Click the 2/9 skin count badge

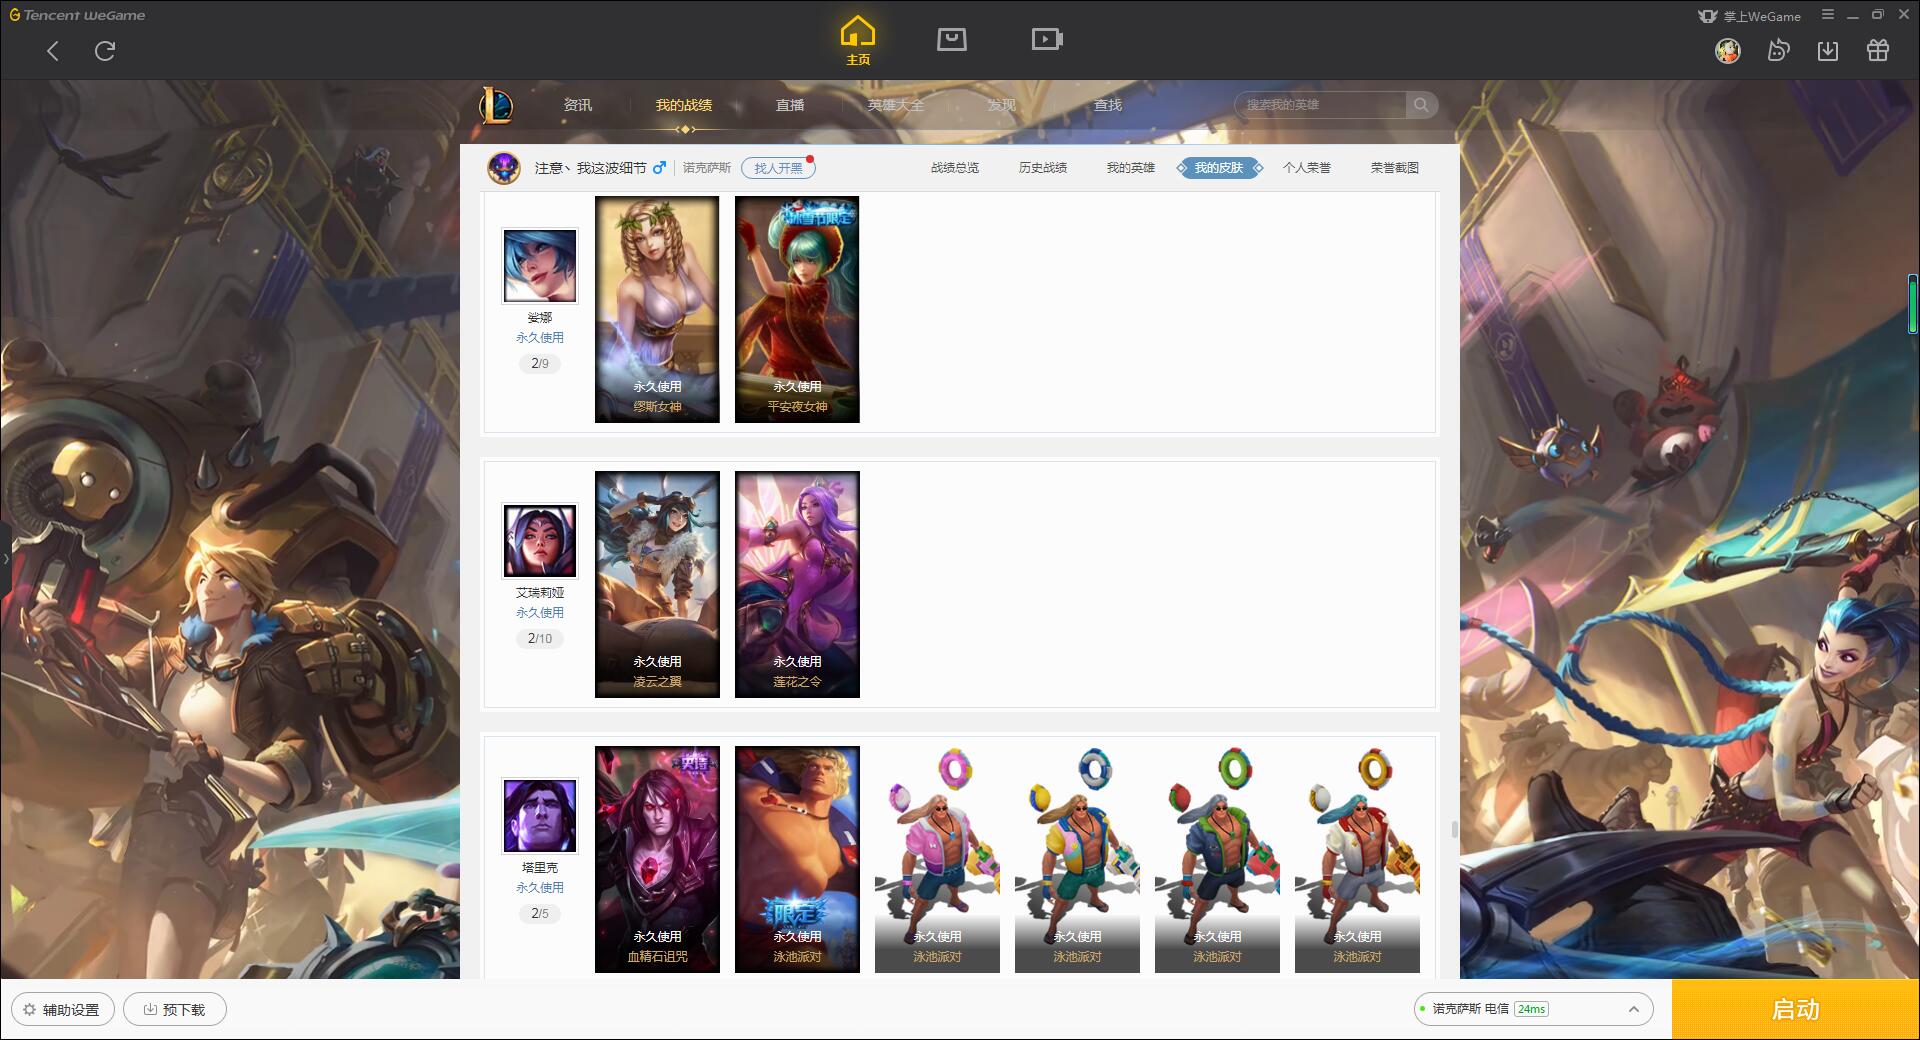pyautogui.click(x=540, y=363)
